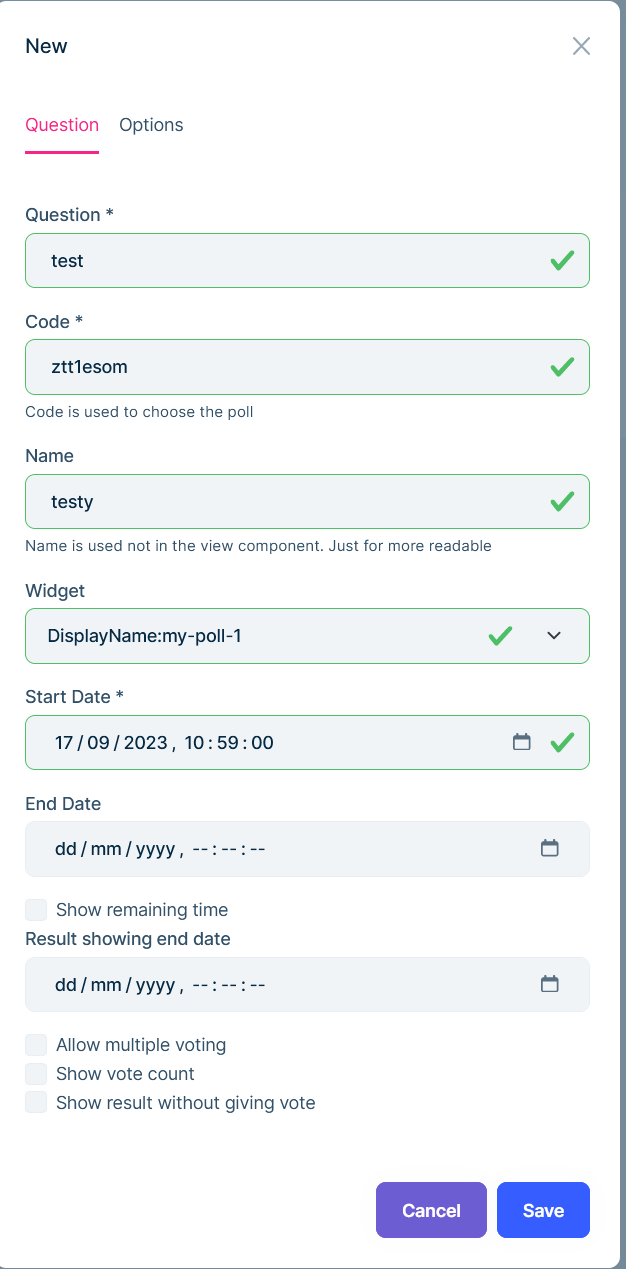Viewport: 626px width, 1269px height.
Task: Open the Start Date calendar picker icon
Action: pyautogui.click(x=521, y=742)
